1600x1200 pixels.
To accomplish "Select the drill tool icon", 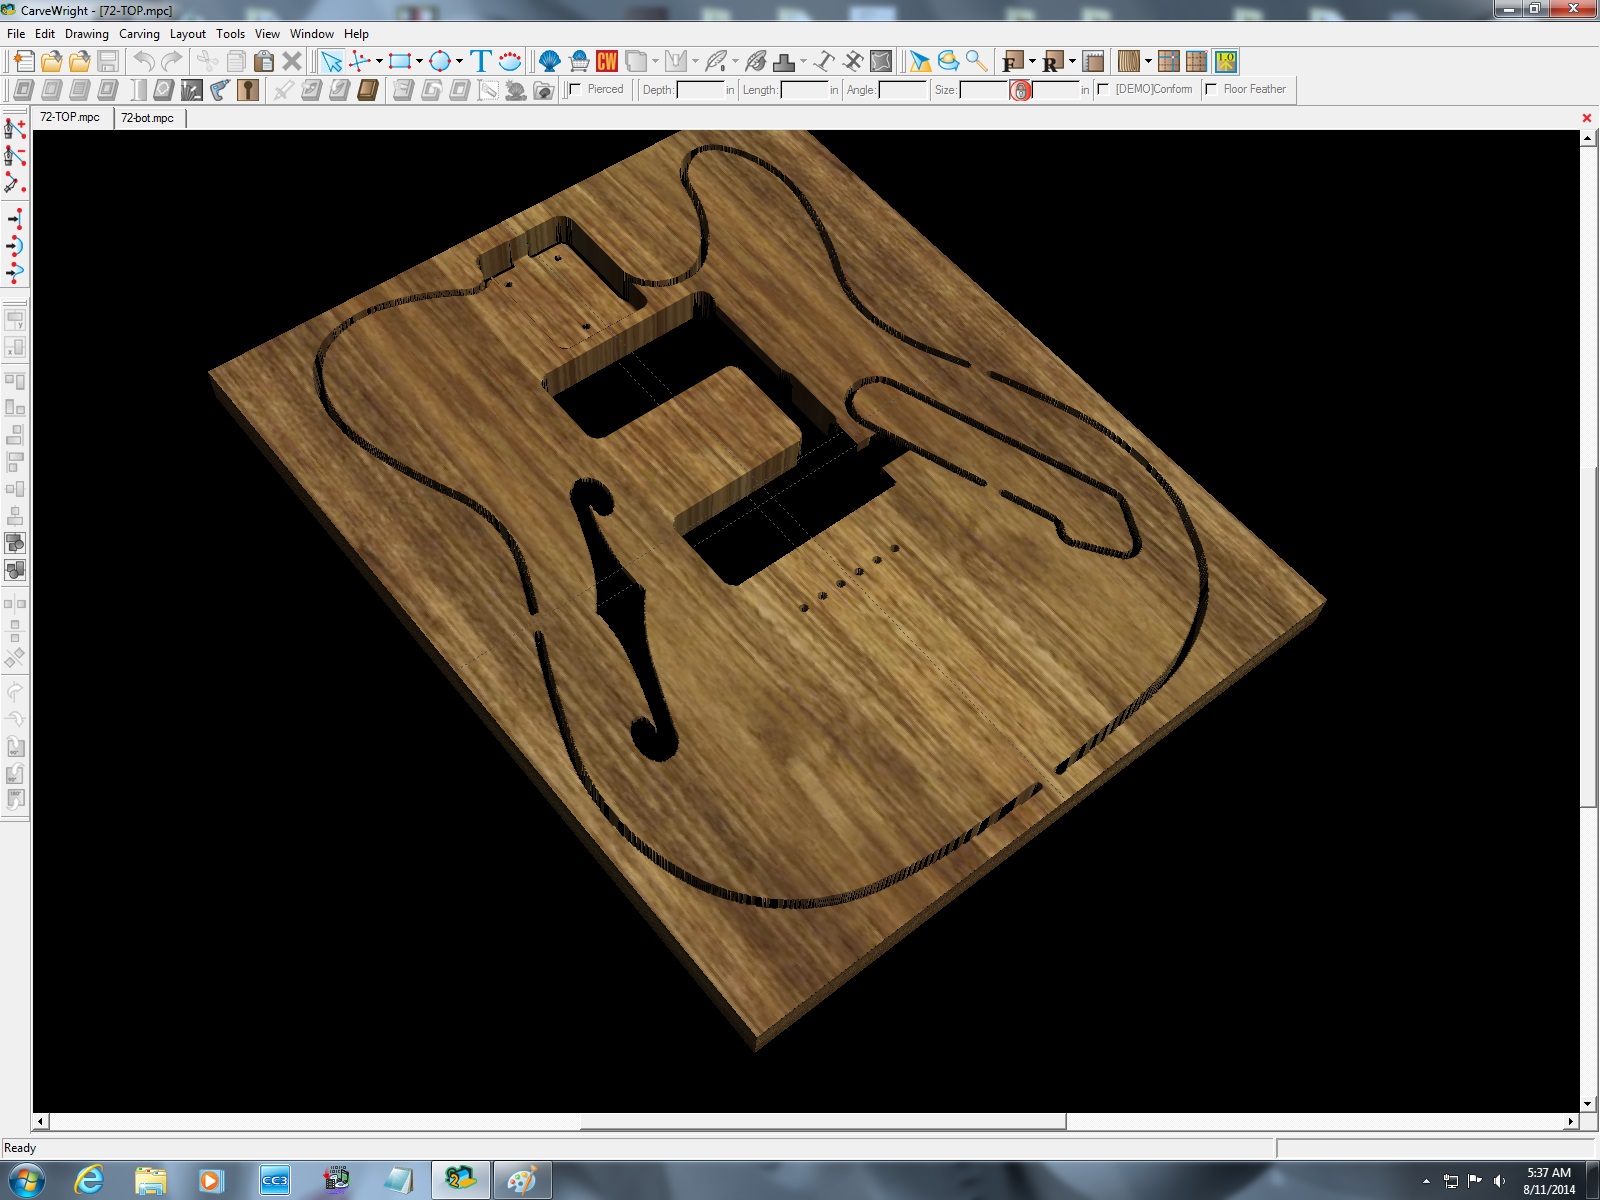I will pyautogui.click(x=220, y=90).
